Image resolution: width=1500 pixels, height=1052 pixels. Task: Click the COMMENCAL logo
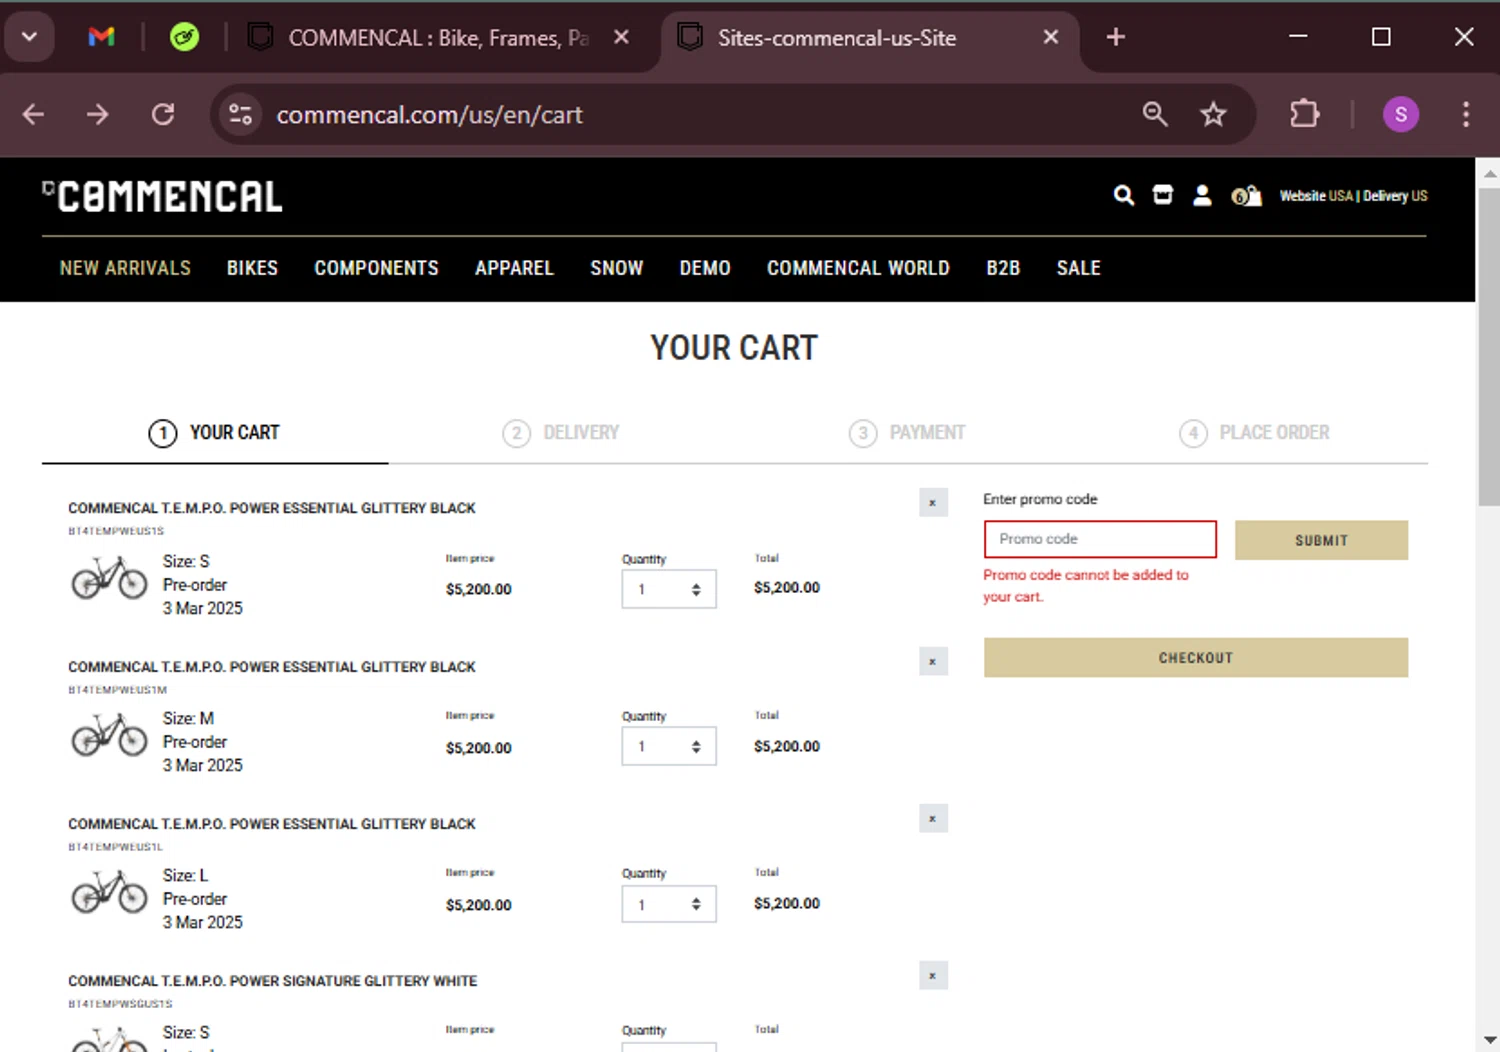162,197
